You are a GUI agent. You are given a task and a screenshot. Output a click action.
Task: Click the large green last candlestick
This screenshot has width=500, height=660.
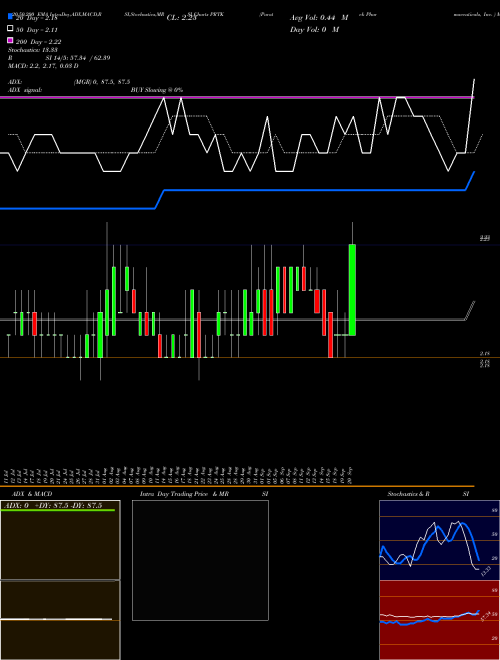click(x=352, y=290)
